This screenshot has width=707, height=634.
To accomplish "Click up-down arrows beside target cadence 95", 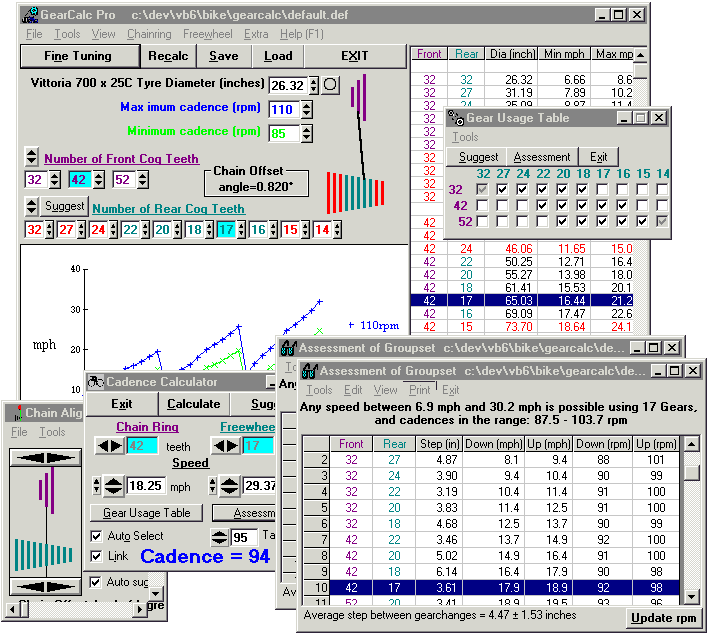I will click(220, 537).
